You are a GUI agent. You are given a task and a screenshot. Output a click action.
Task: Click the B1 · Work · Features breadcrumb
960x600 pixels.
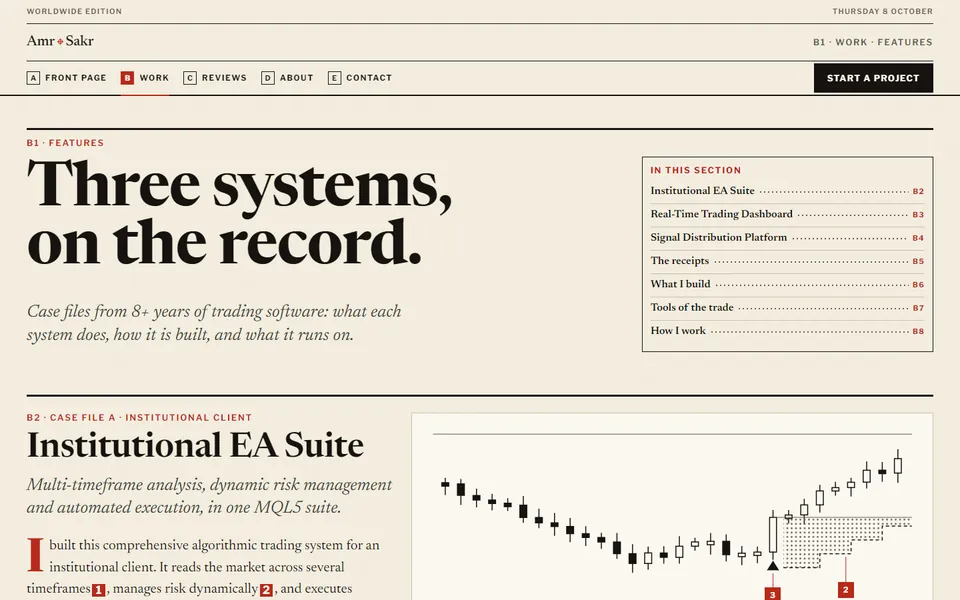tap(872, 42)
